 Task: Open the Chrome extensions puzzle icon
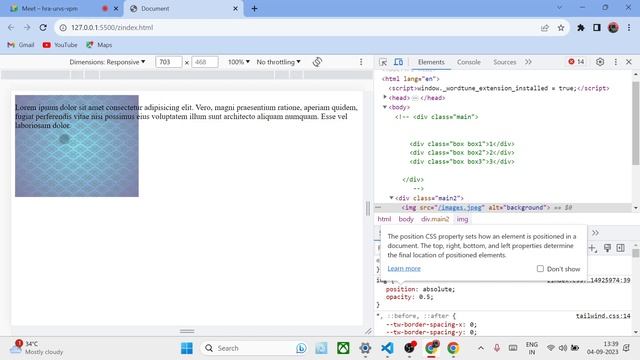(580, 28)
